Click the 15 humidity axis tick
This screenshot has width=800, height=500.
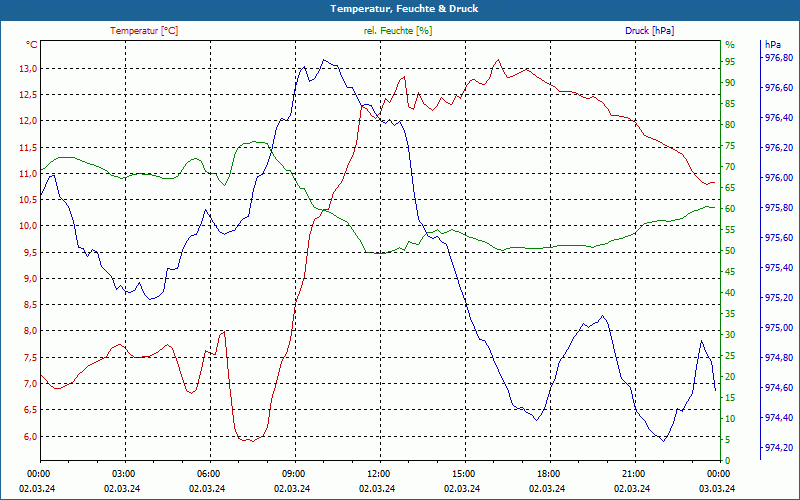[730, 398]
